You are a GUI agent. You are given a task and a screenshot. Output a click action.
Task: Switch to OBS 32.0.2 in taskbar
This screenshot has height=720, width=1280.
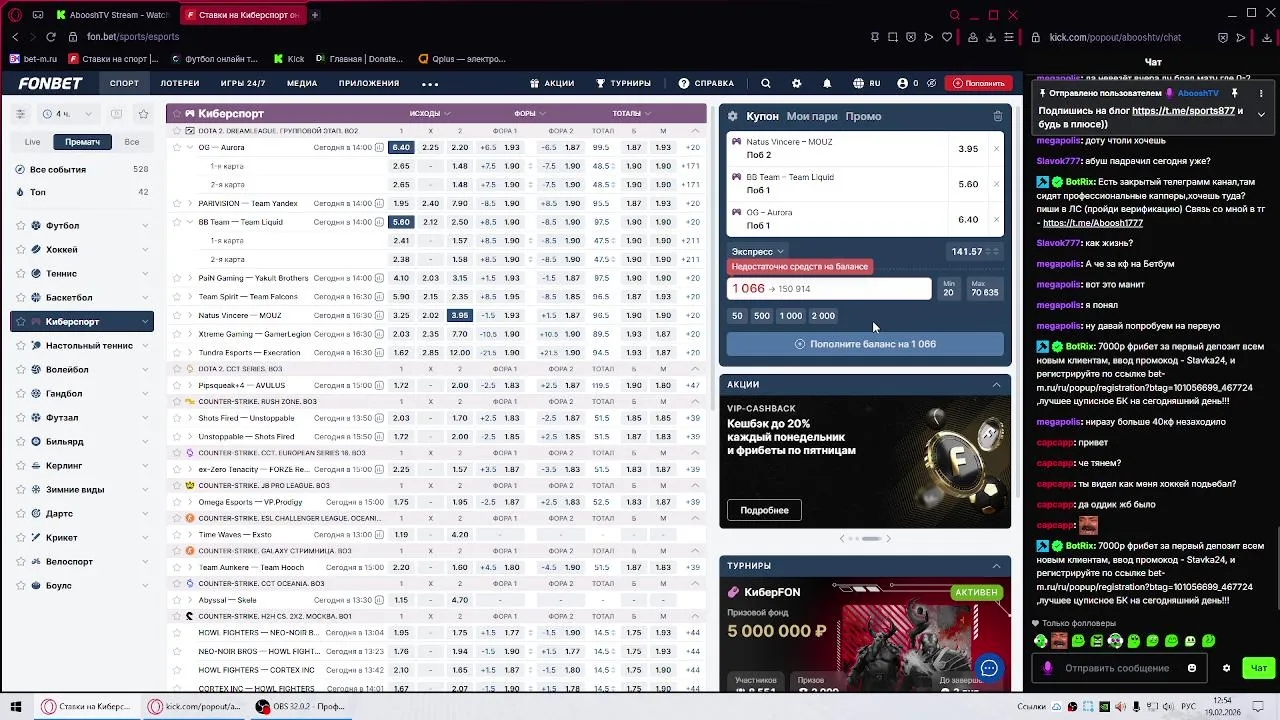pyautogui.click(x=300, y=706)
